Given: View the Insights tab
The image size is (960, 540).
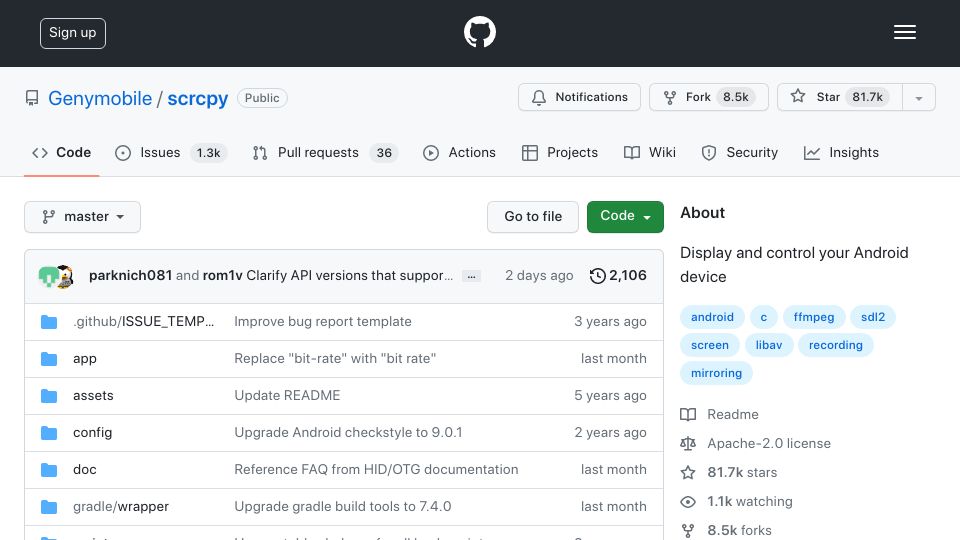Looking at the screenshot, I should tap(841, 152).
